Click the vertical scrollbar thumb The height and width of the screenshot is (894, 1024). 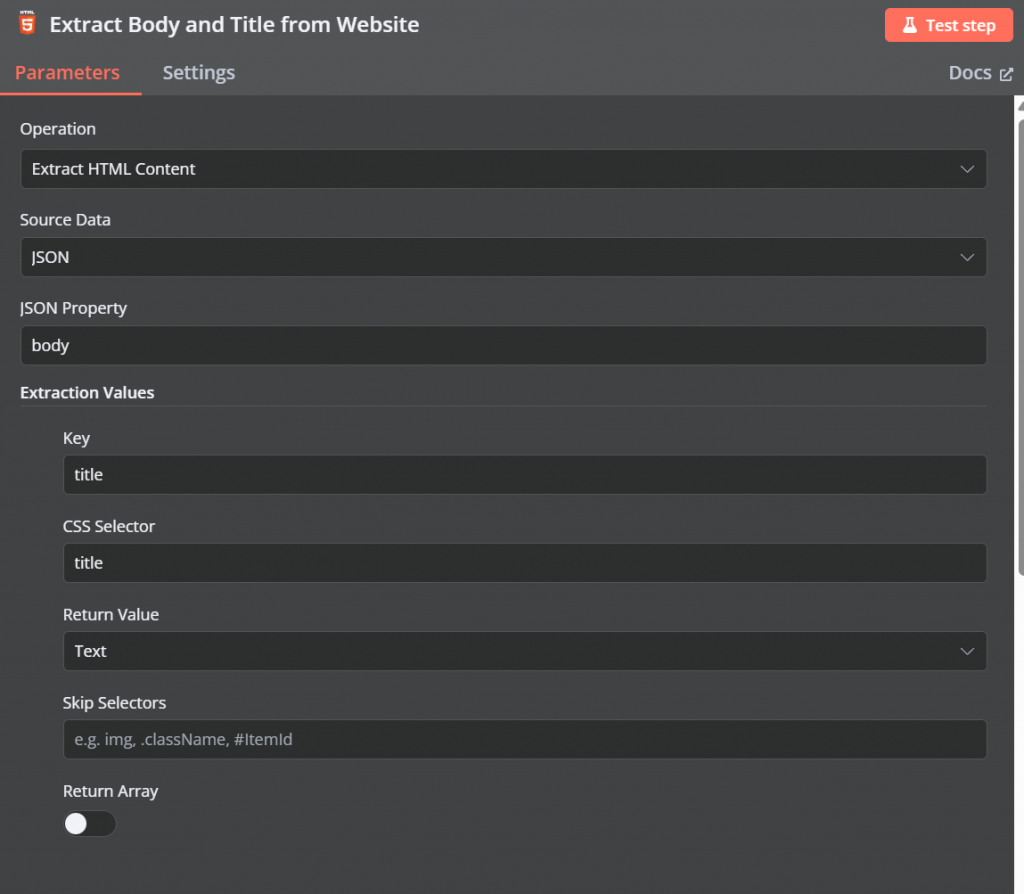click(x=1019, y=340)
